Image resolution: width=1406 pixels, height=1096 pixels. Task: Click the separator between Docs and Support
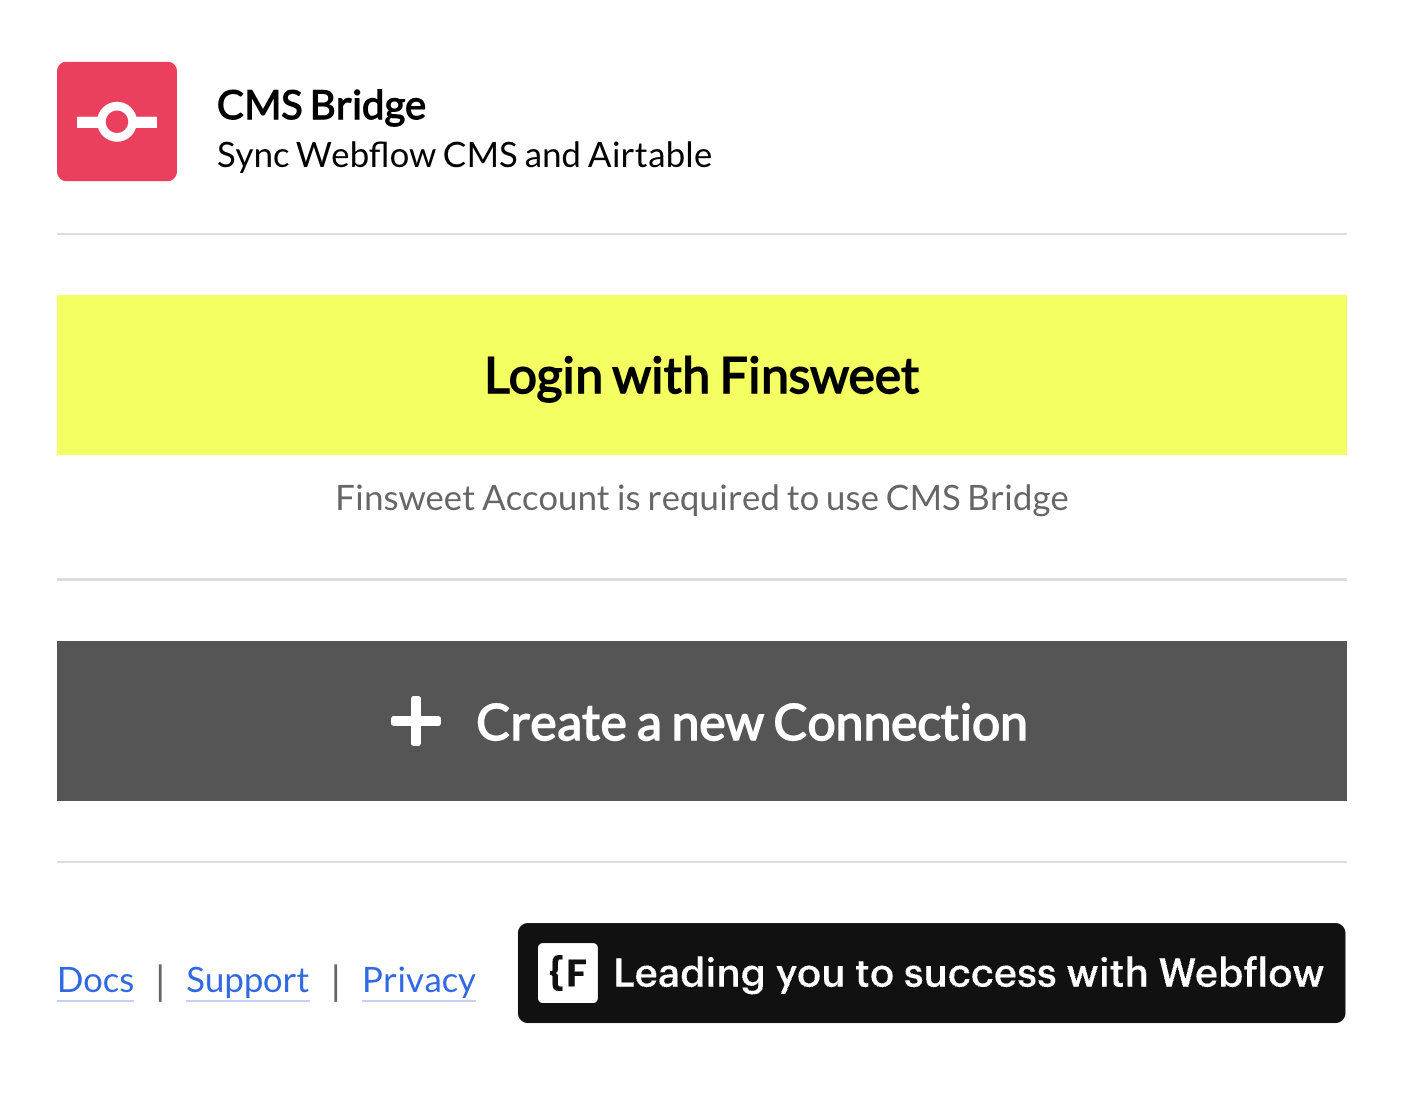pos(160,981)
